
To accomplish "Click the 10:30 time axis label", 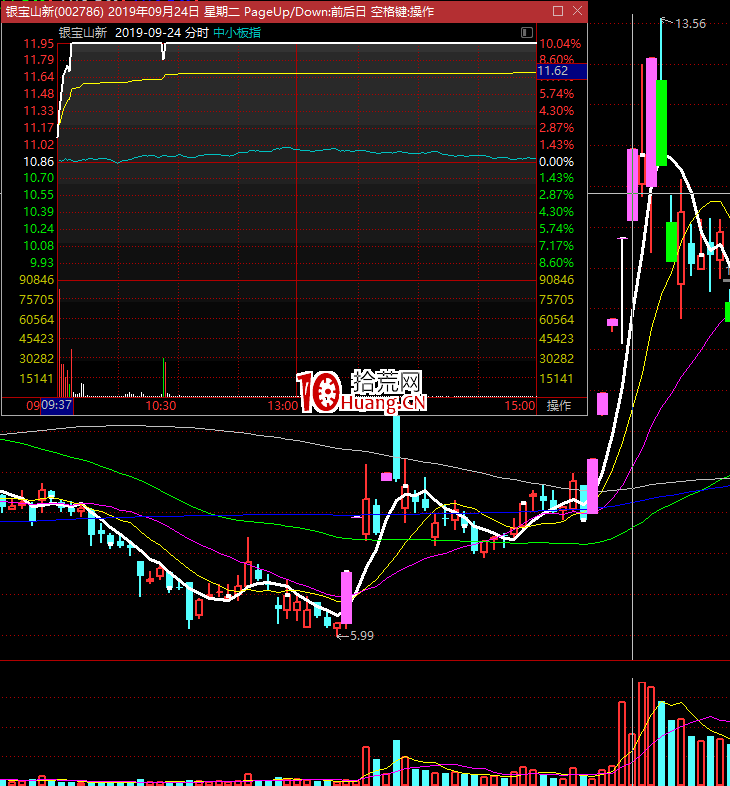I will click(x=160, y=406).
